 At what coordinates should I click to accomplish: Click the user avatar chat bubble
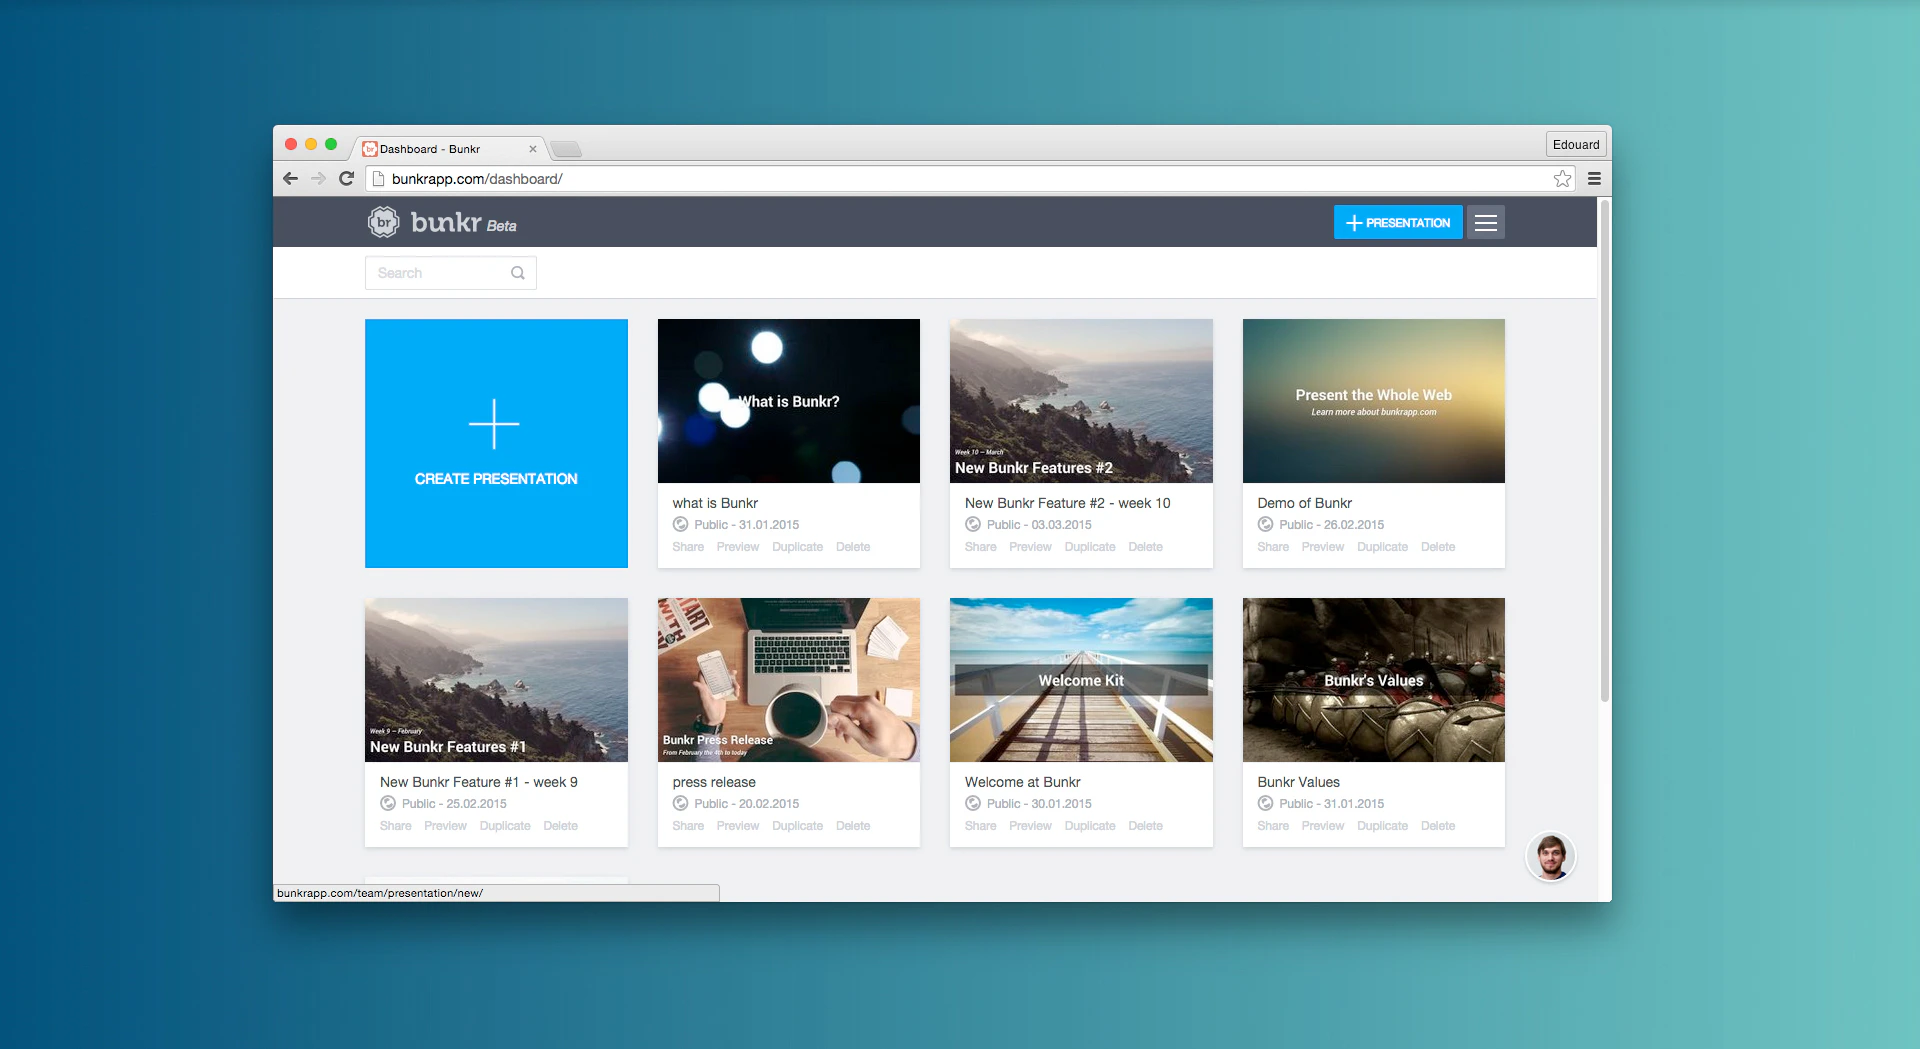(x=1550, y=857)
